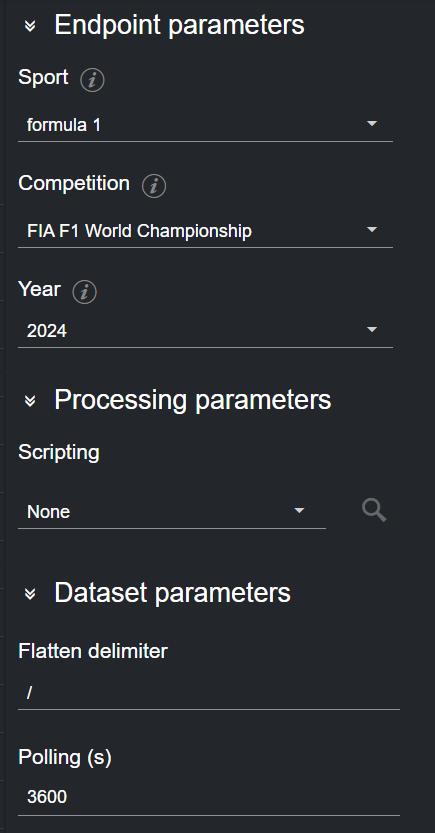Click the 'None' scripting value
This screenshot has height=833, width=435.
click(48, 512)
